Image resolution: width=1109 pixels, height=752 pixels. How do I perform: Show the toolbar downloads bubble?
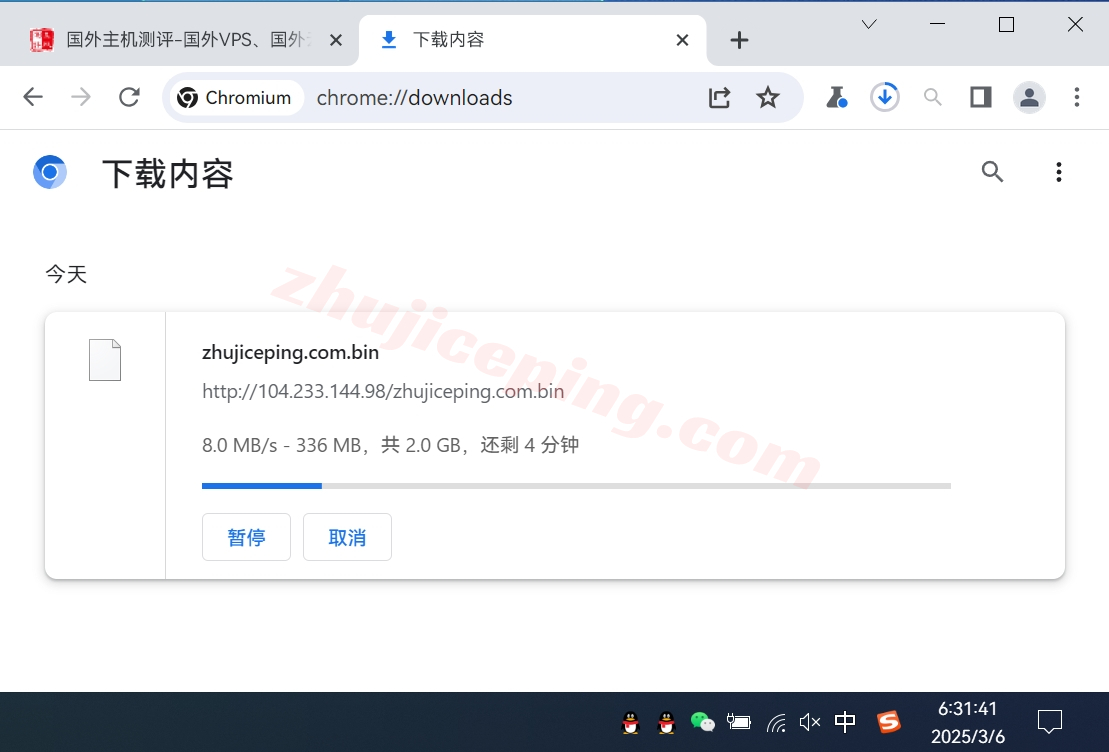pos(885,98)
